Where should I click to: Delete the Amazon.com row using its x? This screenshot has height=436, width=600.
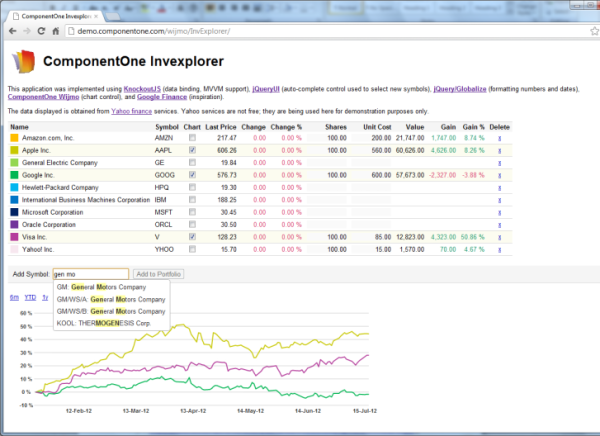pyautogui.click(x=499, y=137)
